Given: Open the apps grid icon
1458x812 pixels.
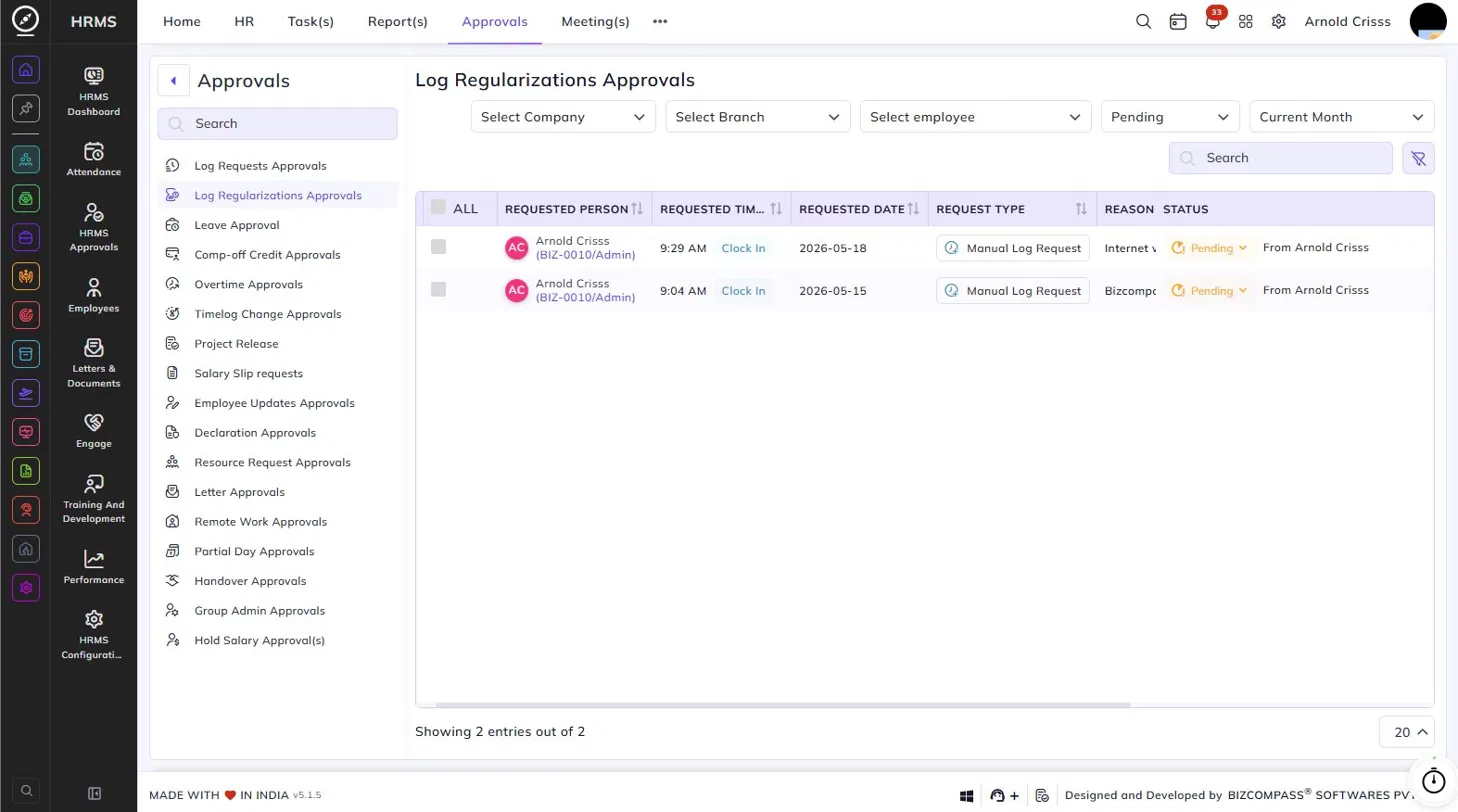Looking at the screenshot, I should coord(1246,21).
